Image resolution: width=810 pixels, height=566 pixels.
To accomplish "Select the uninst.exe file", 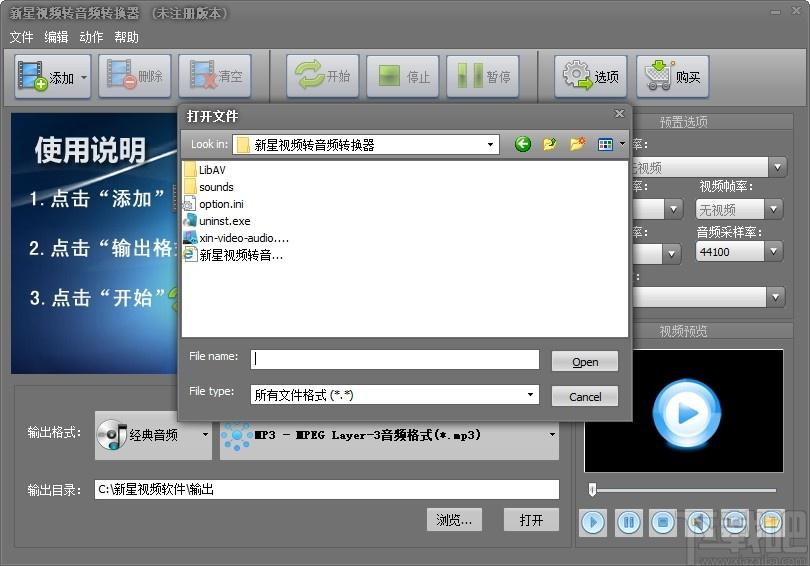I will coord(217,221).
